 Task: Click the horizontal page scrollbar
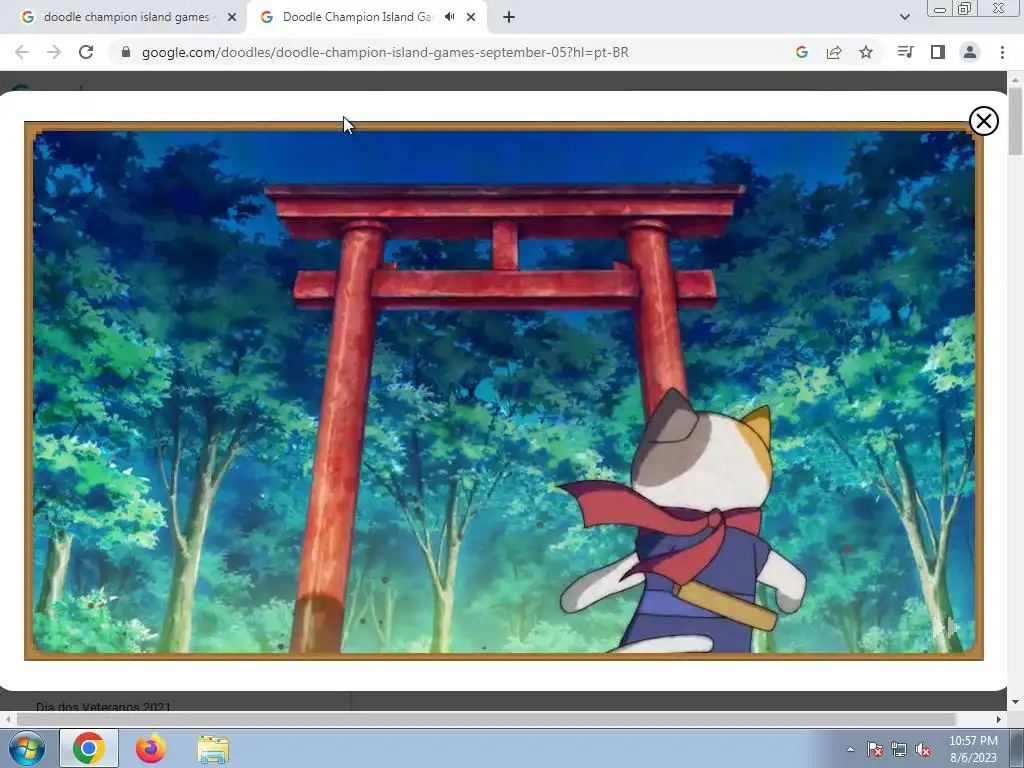point(485,719)
